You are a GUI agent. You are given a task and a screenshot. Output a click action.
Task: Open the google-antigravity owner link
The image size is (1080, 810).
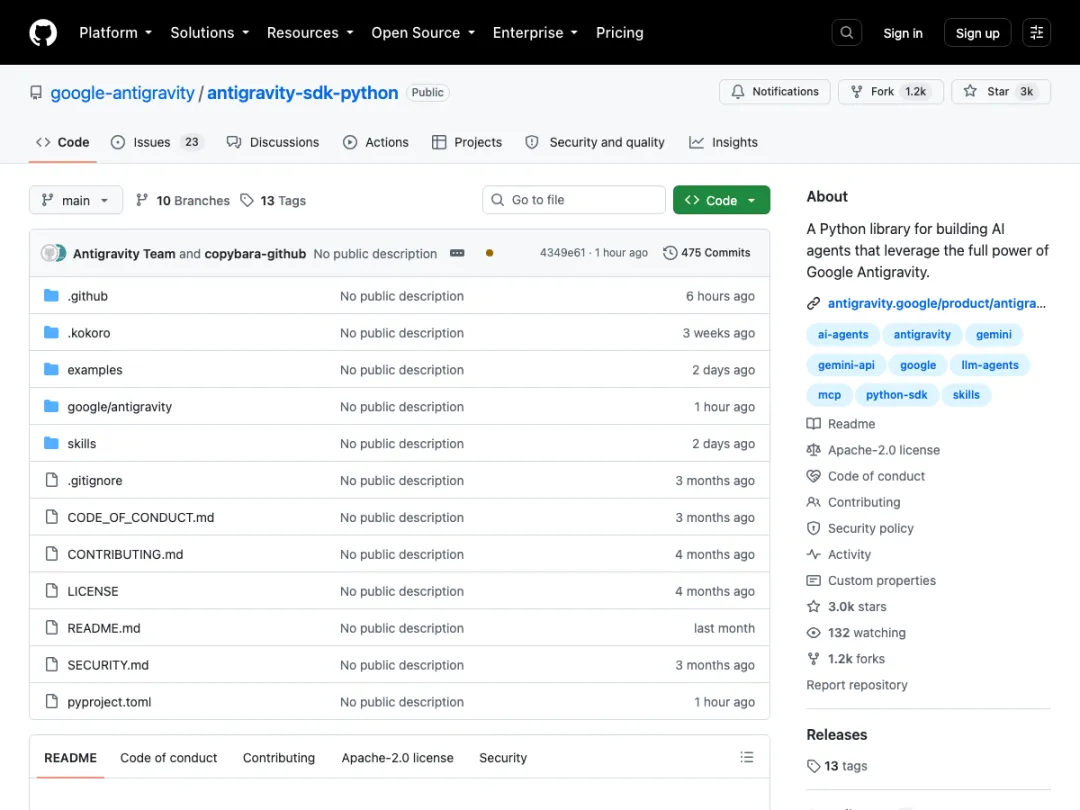click(x=123, y=93)
